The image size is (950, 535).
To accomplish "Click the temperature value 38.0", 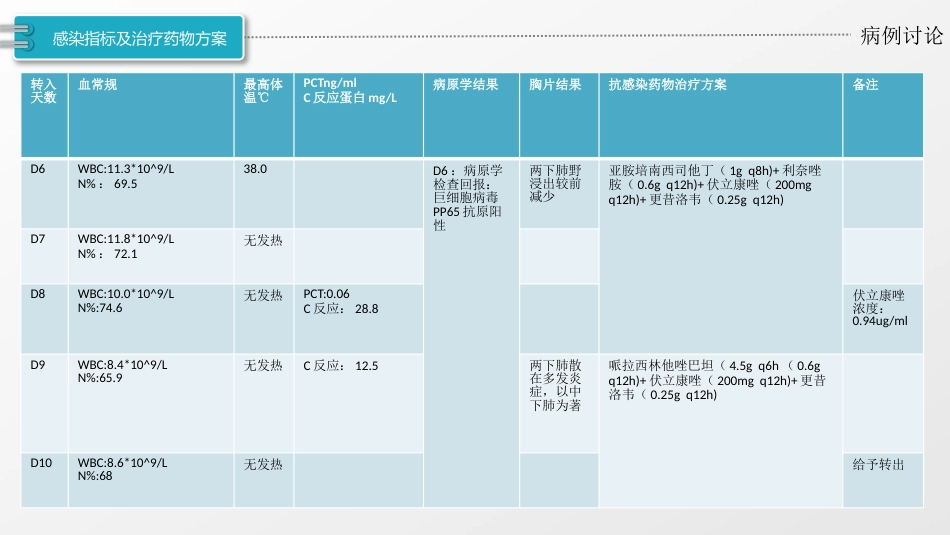I will pyautogui.click(x=255, y=169).
